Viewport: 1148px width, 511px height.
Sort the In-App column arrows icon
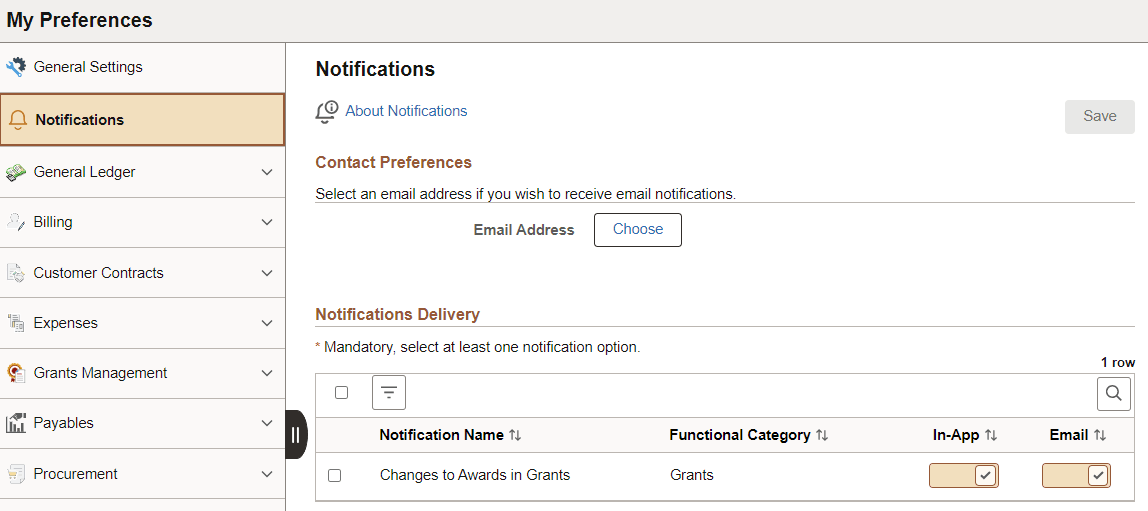(991, 436)
